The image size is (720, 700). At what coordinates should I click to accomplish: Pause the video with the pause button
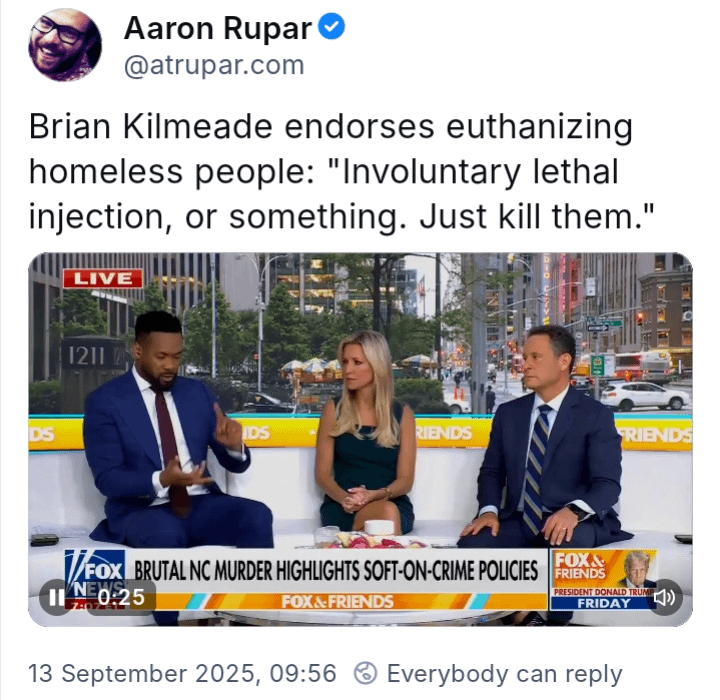56,597
